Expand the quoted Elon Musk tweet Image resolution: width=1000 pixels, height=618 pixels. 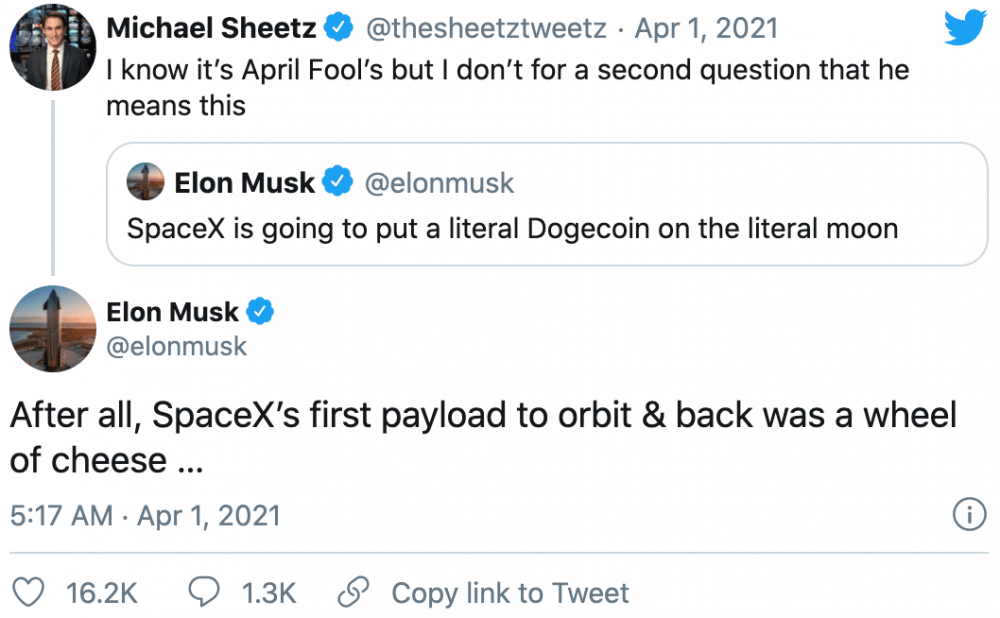click(x=548, y=205)
